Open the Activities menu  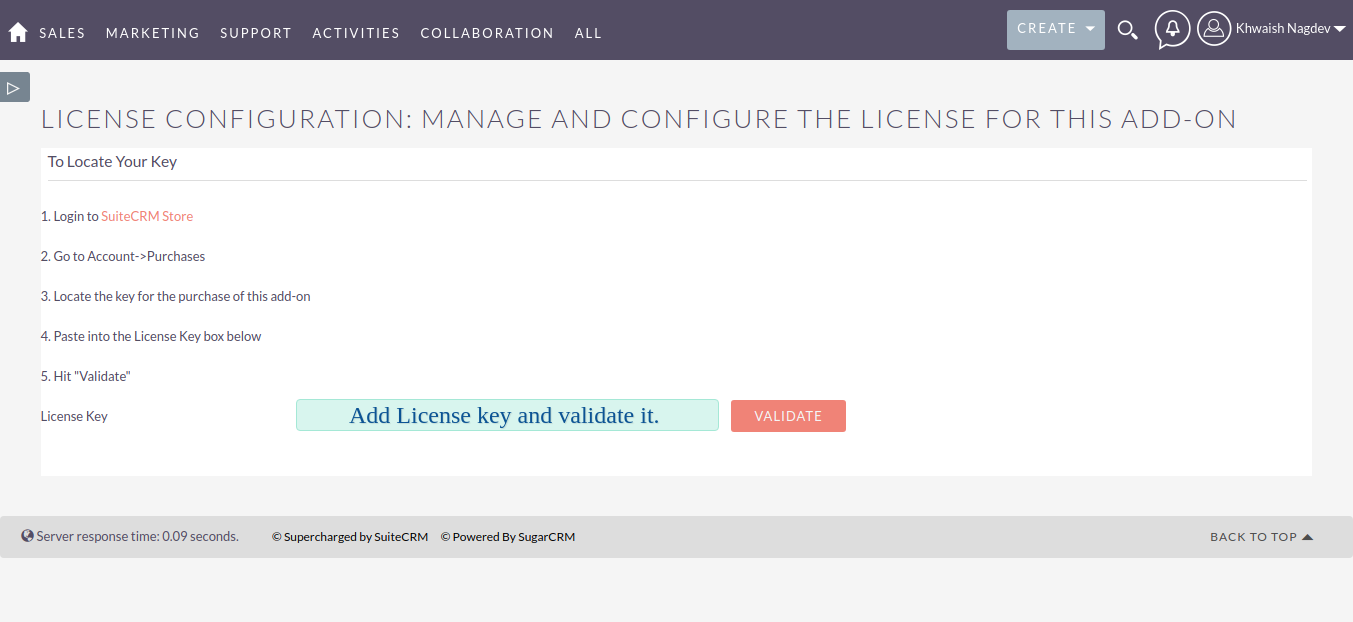tap(356, 33)
